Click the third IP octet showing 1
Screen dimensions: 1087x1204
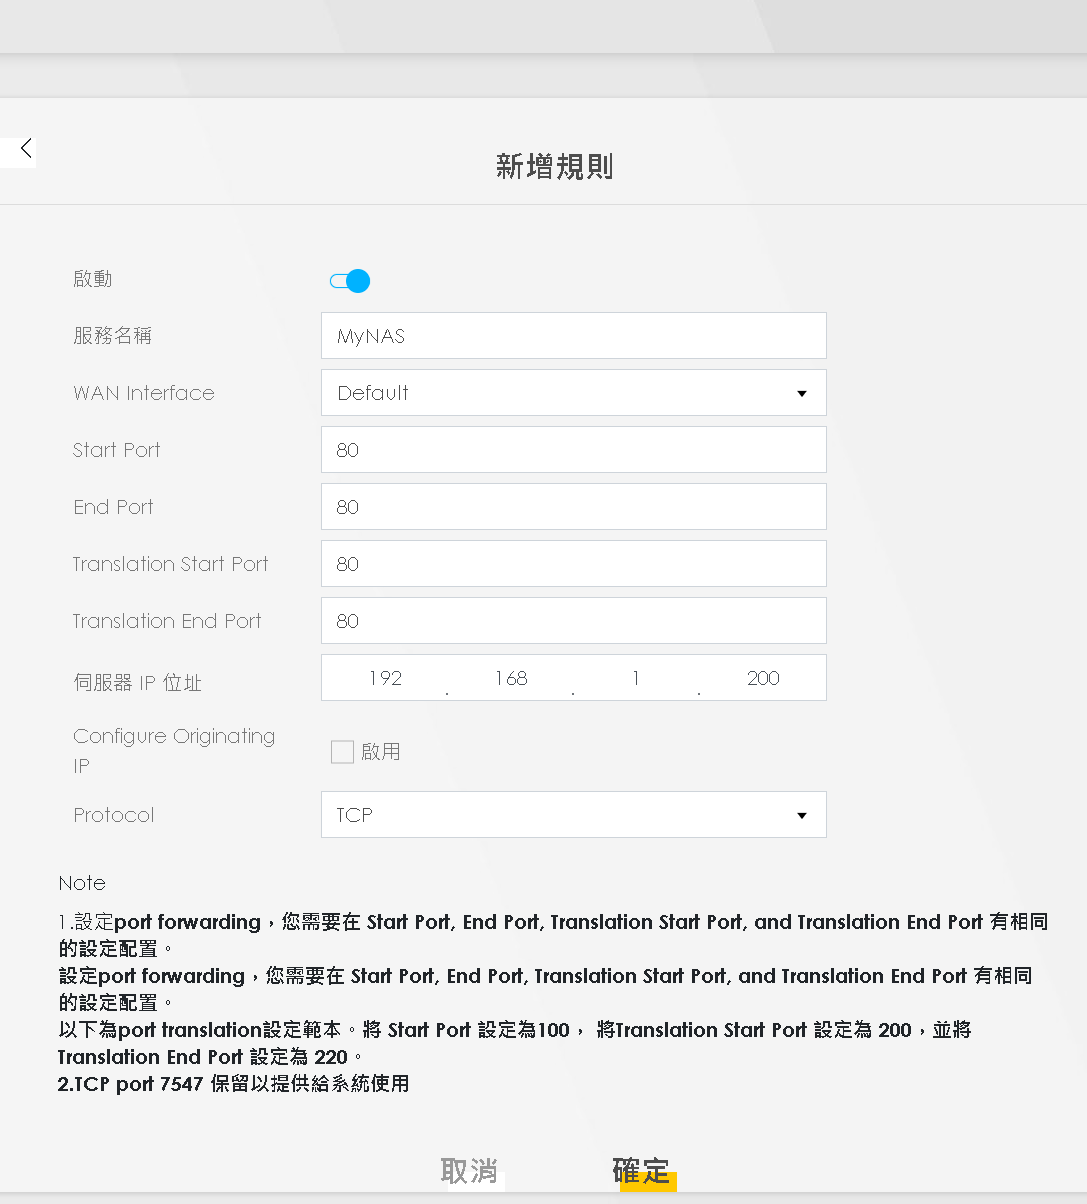(x=636, y=678)
